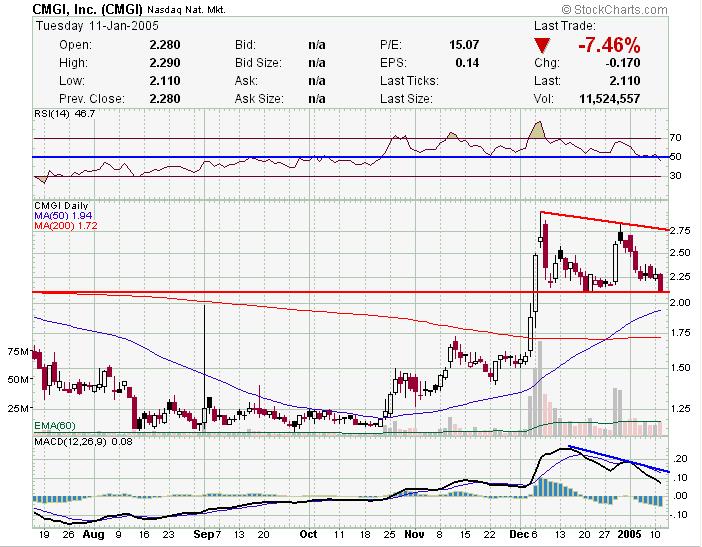
Task: Click the 1.25 price axis label
Action: [681, 409]
